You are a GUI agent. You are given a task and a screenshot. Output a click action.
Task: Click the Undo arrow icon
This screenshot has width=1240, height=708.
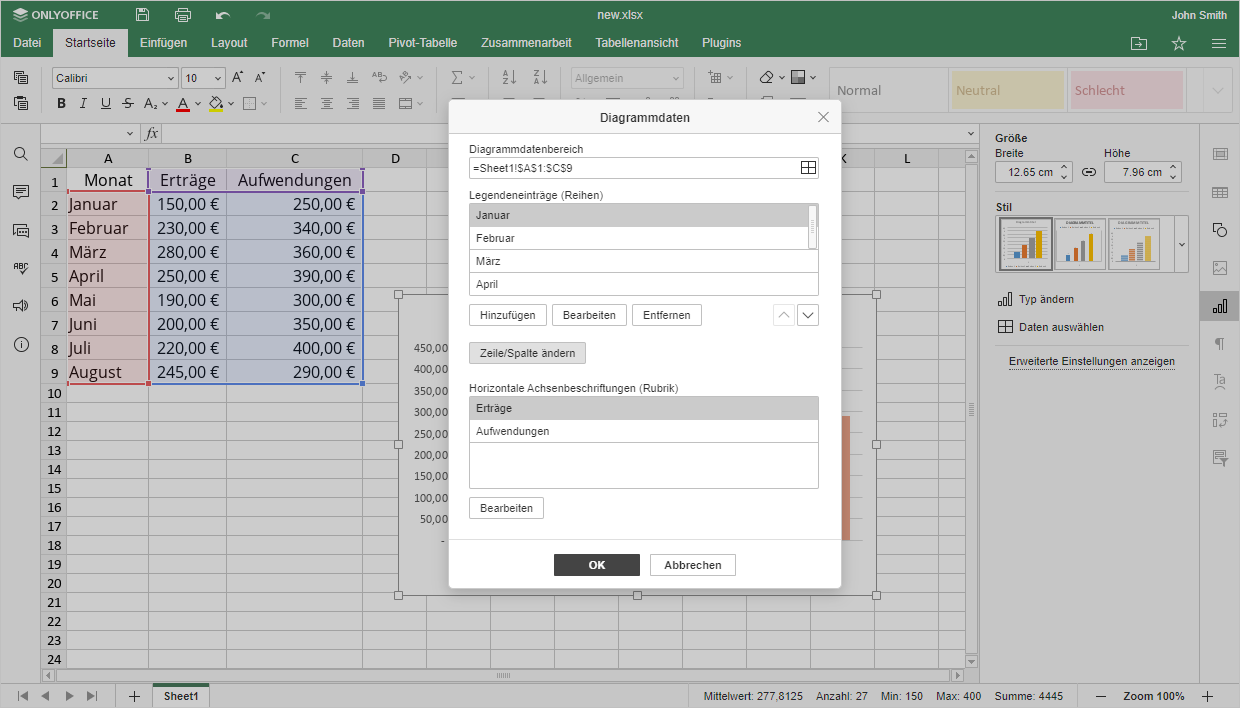point(223,15)
